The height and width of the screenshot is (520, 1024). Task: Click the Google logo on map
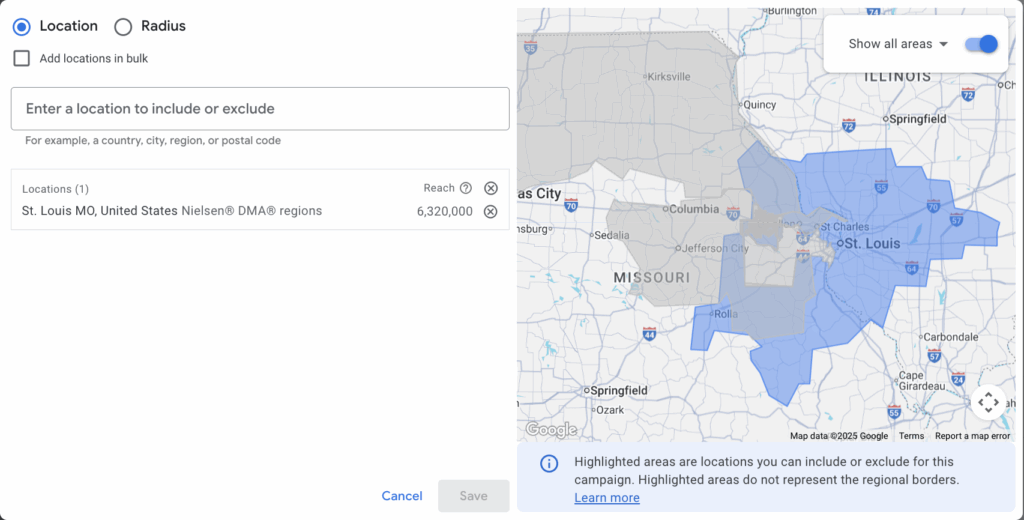pos(551,430)
